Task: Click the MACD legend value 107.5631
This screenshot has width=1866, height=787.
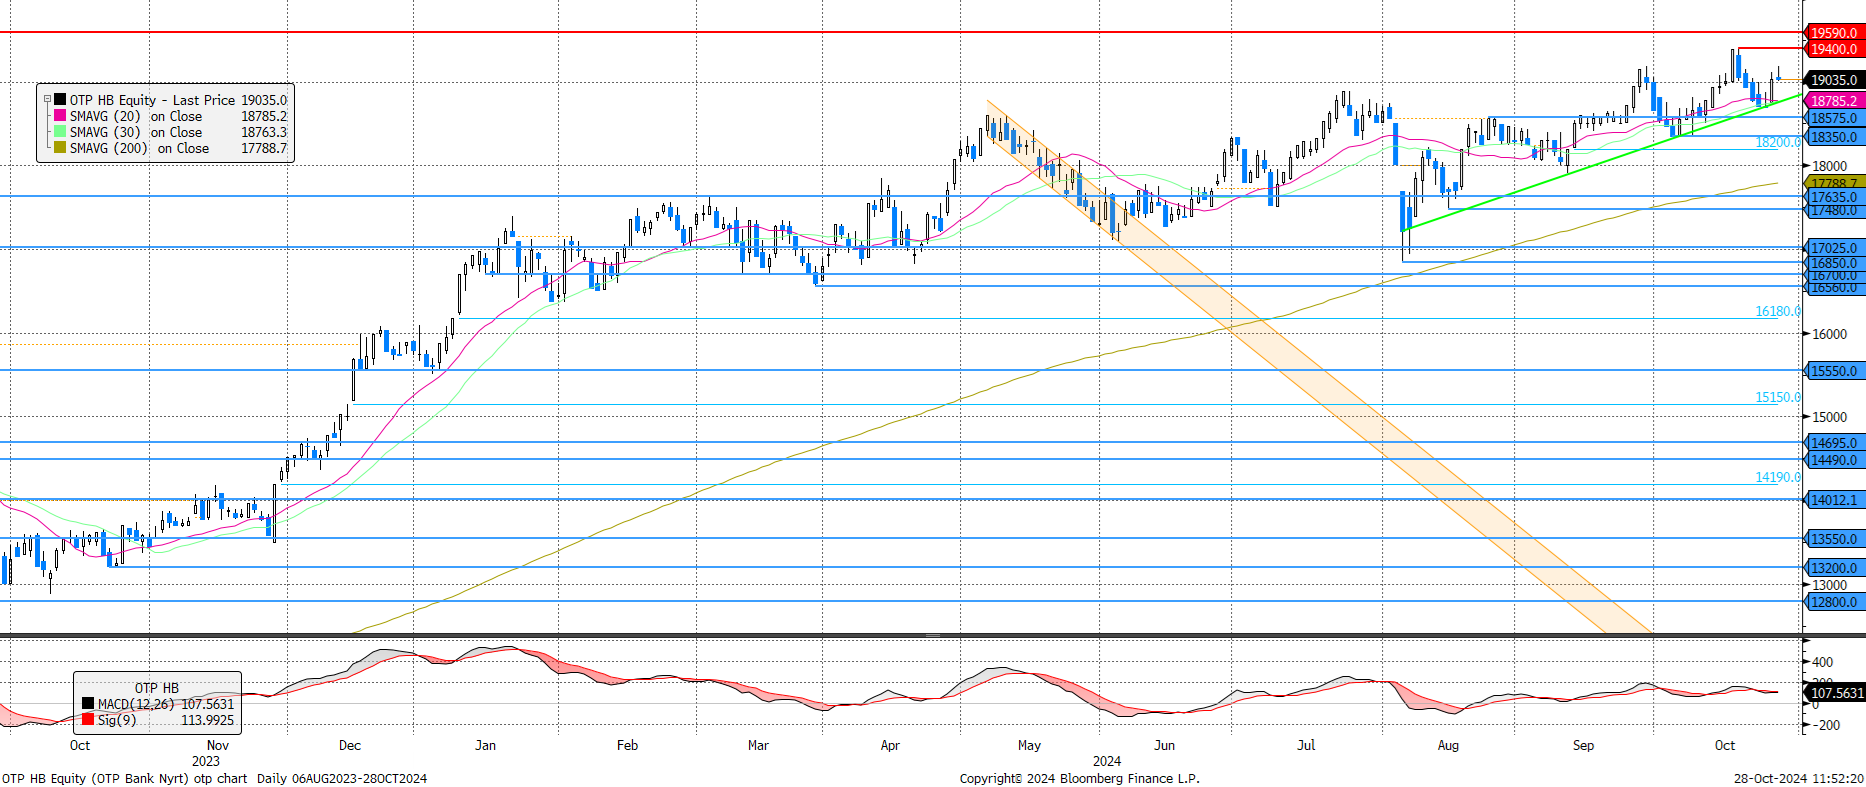Action: tap(207, 704)
